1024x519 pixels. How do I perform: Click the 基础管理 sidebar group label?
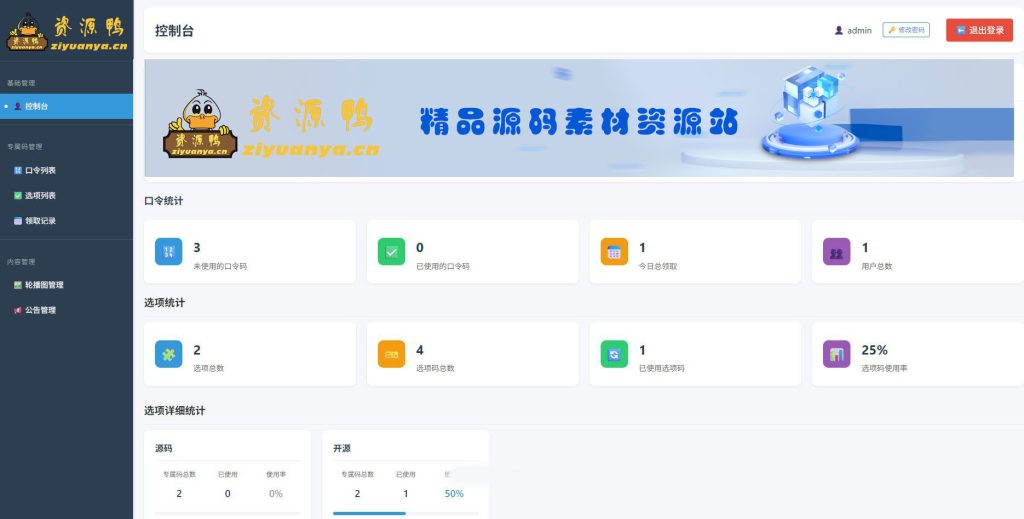[x=21, y=83]
